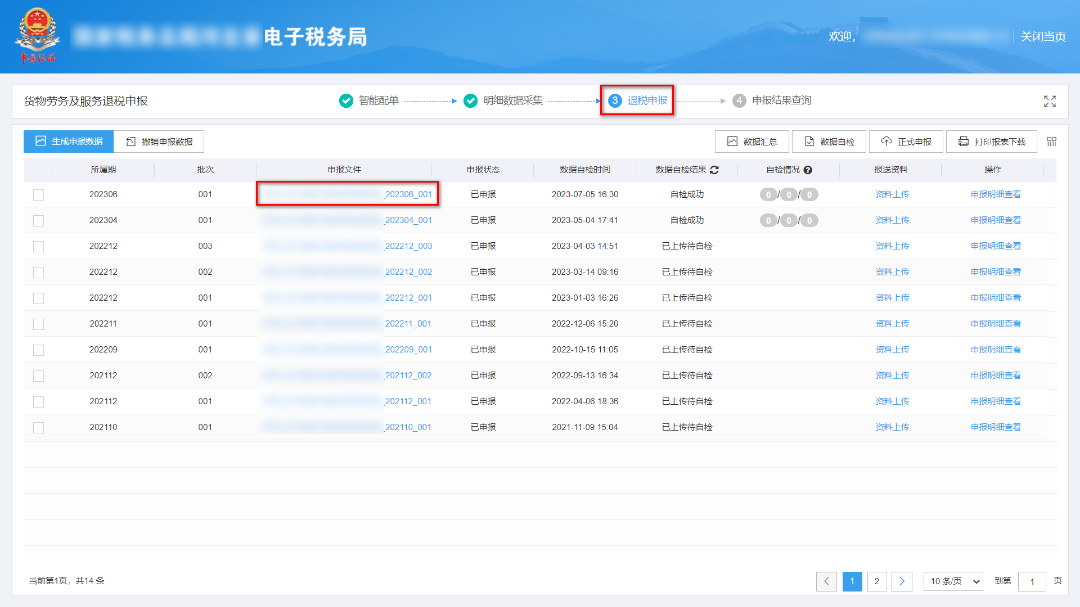Screen dimensions: 1080x607
Task: View 申报明细查看 for the 202306 row
Action: pyautogui.click(x=995, y=194)
